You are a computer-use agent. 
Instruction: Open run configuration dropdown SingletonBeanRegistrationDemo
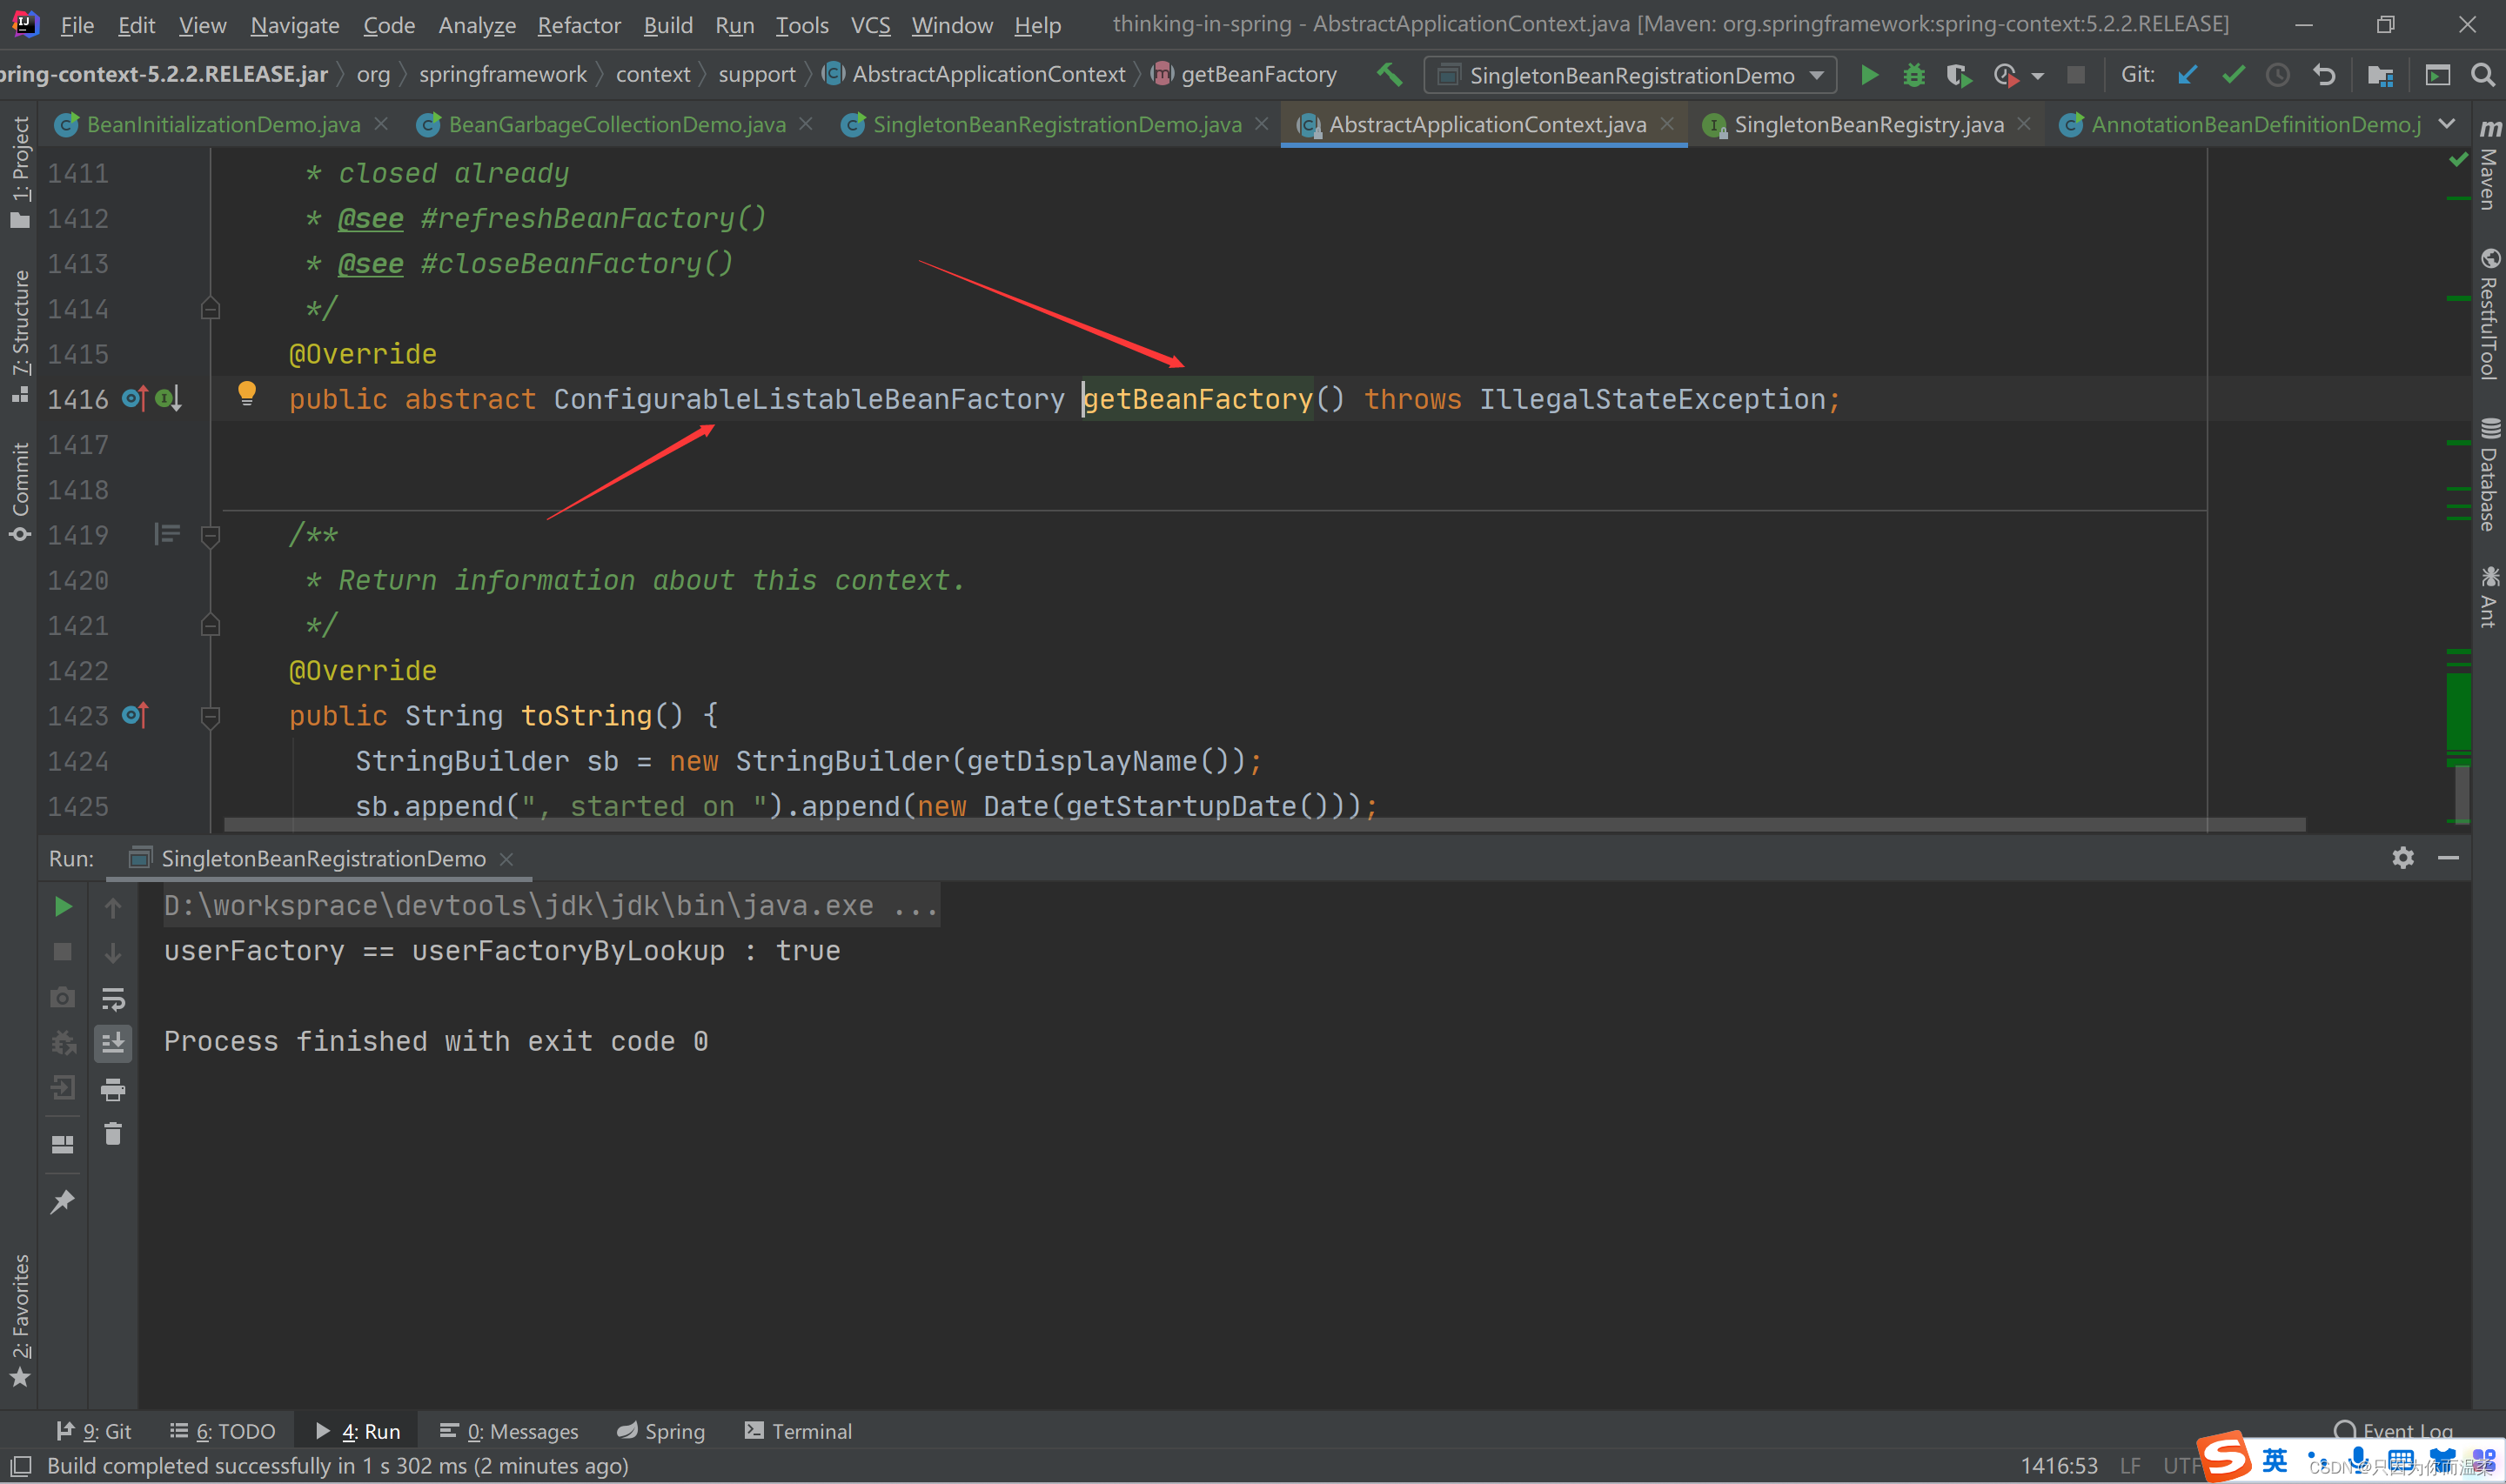pyautogui.click(x=1631, y=75)
